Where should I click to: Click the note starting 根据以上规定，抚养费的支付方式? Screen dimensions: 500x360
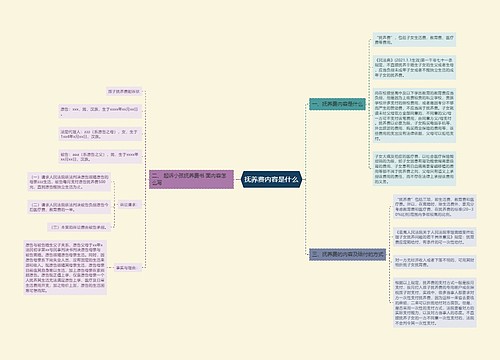pos(435,303)
